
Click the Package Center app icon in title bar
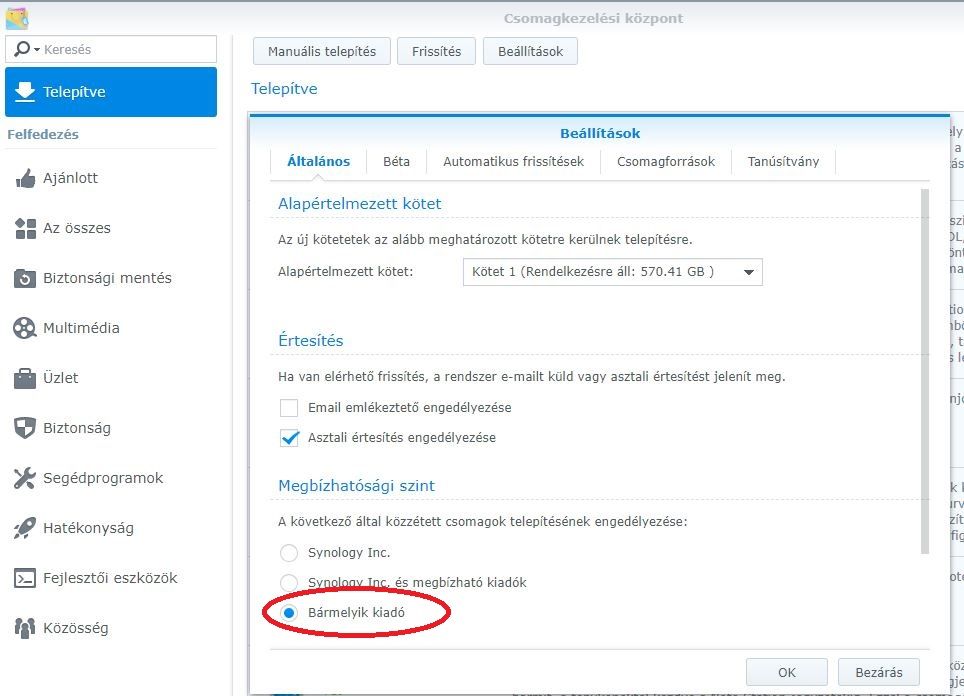tap(17, 18)
